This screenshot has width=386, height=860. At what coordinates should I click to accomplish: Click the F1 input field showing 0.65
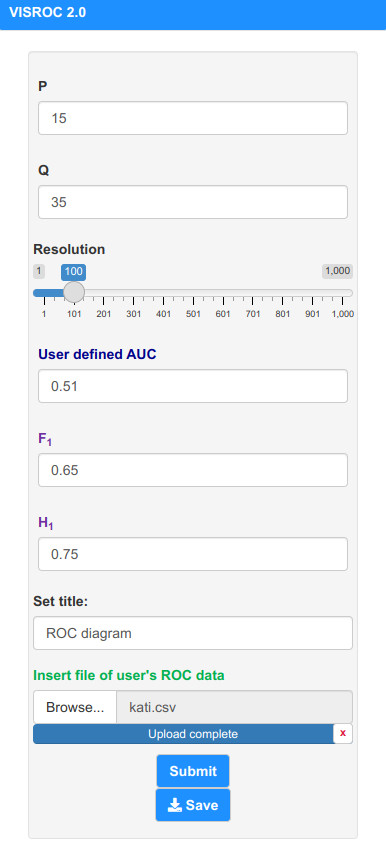192,470
